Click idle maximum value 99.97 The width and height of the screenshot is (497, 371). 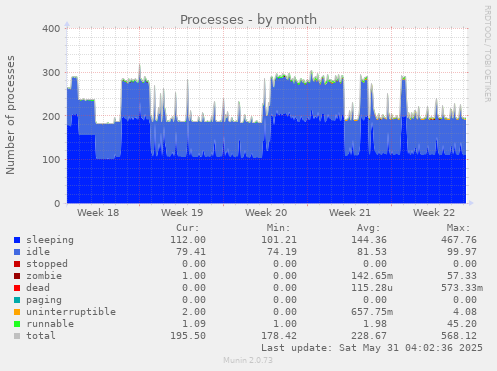[462, 252]
